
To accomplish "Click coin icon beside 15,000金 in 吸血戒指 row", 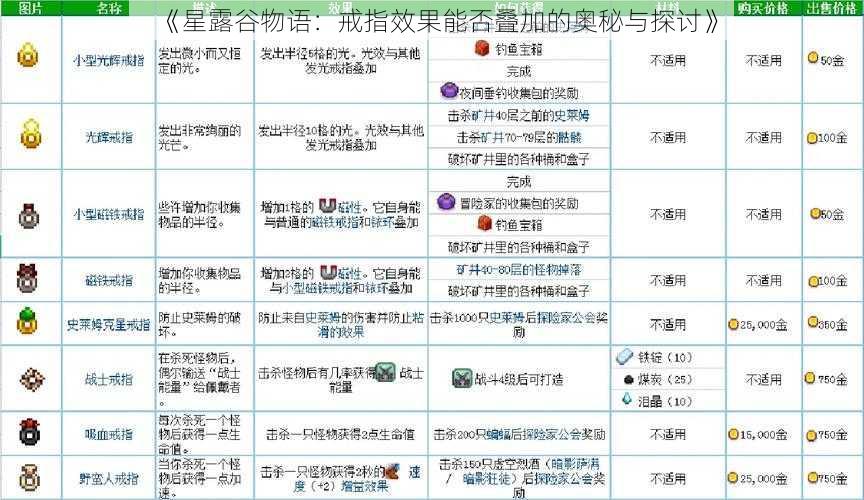I will point(733,434).
